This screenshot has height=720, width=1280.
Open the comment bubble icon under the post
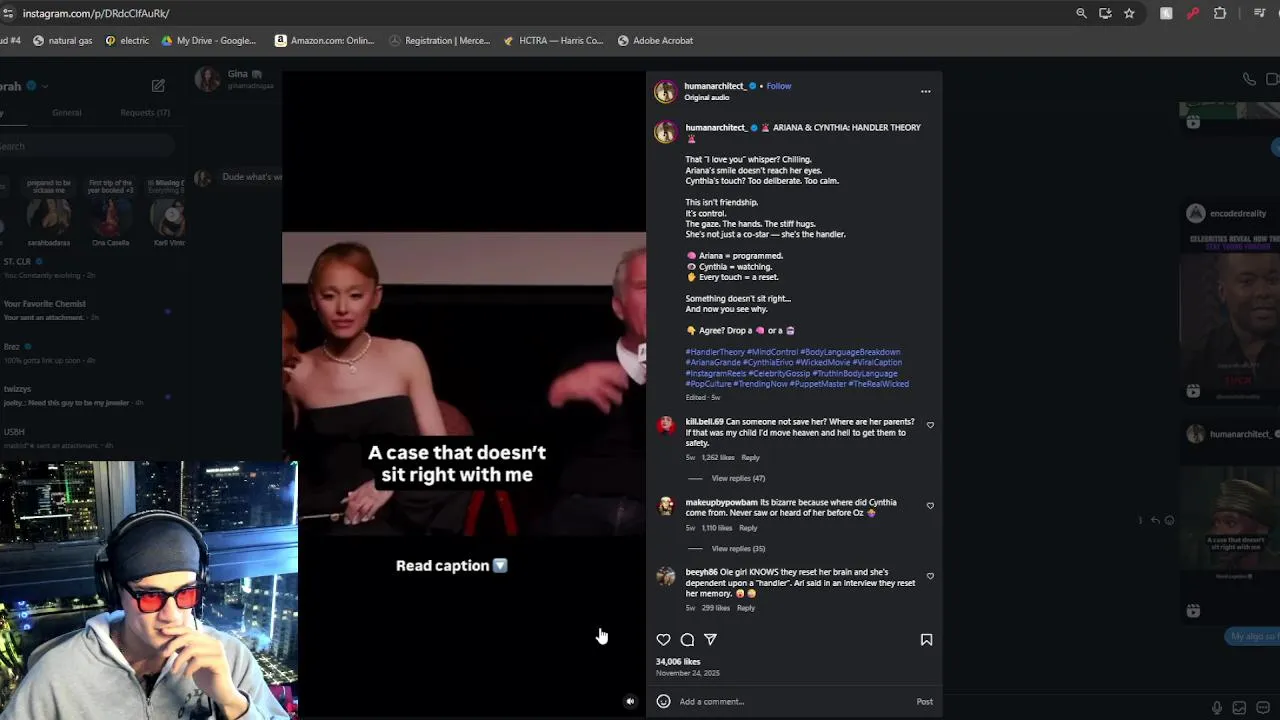pos(687,640)
